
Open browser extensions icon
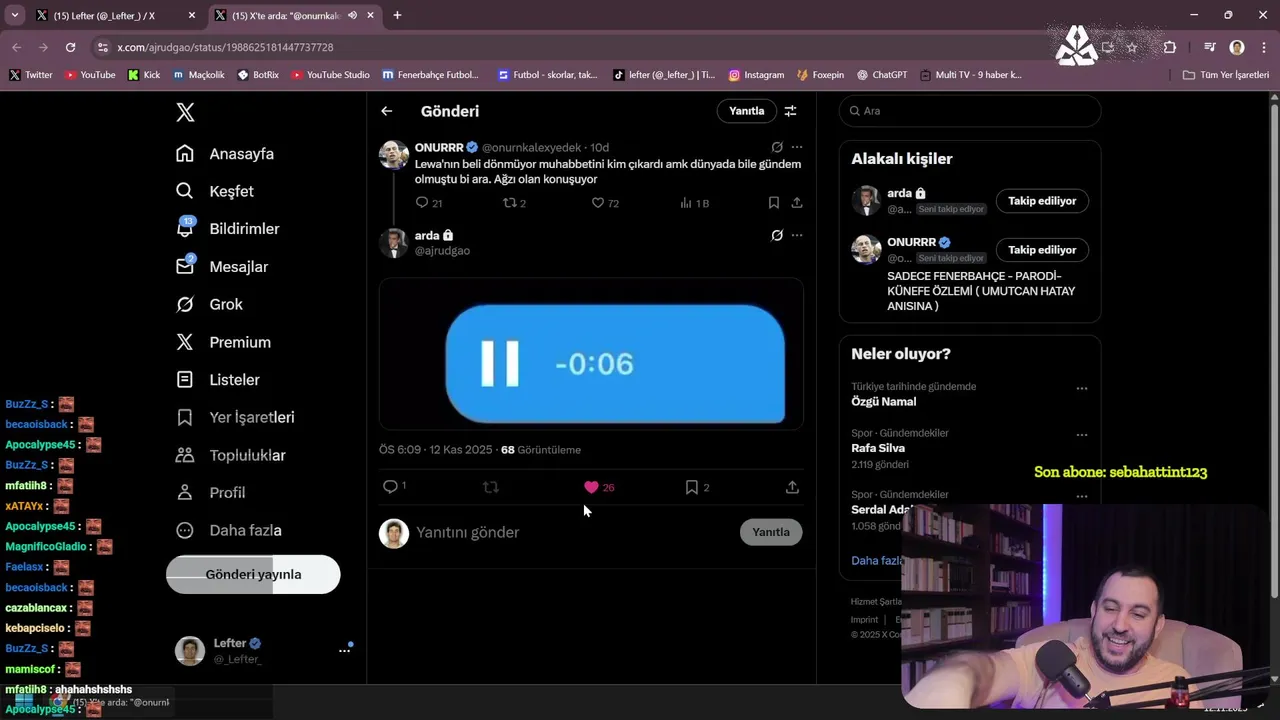click(1170, 47)
